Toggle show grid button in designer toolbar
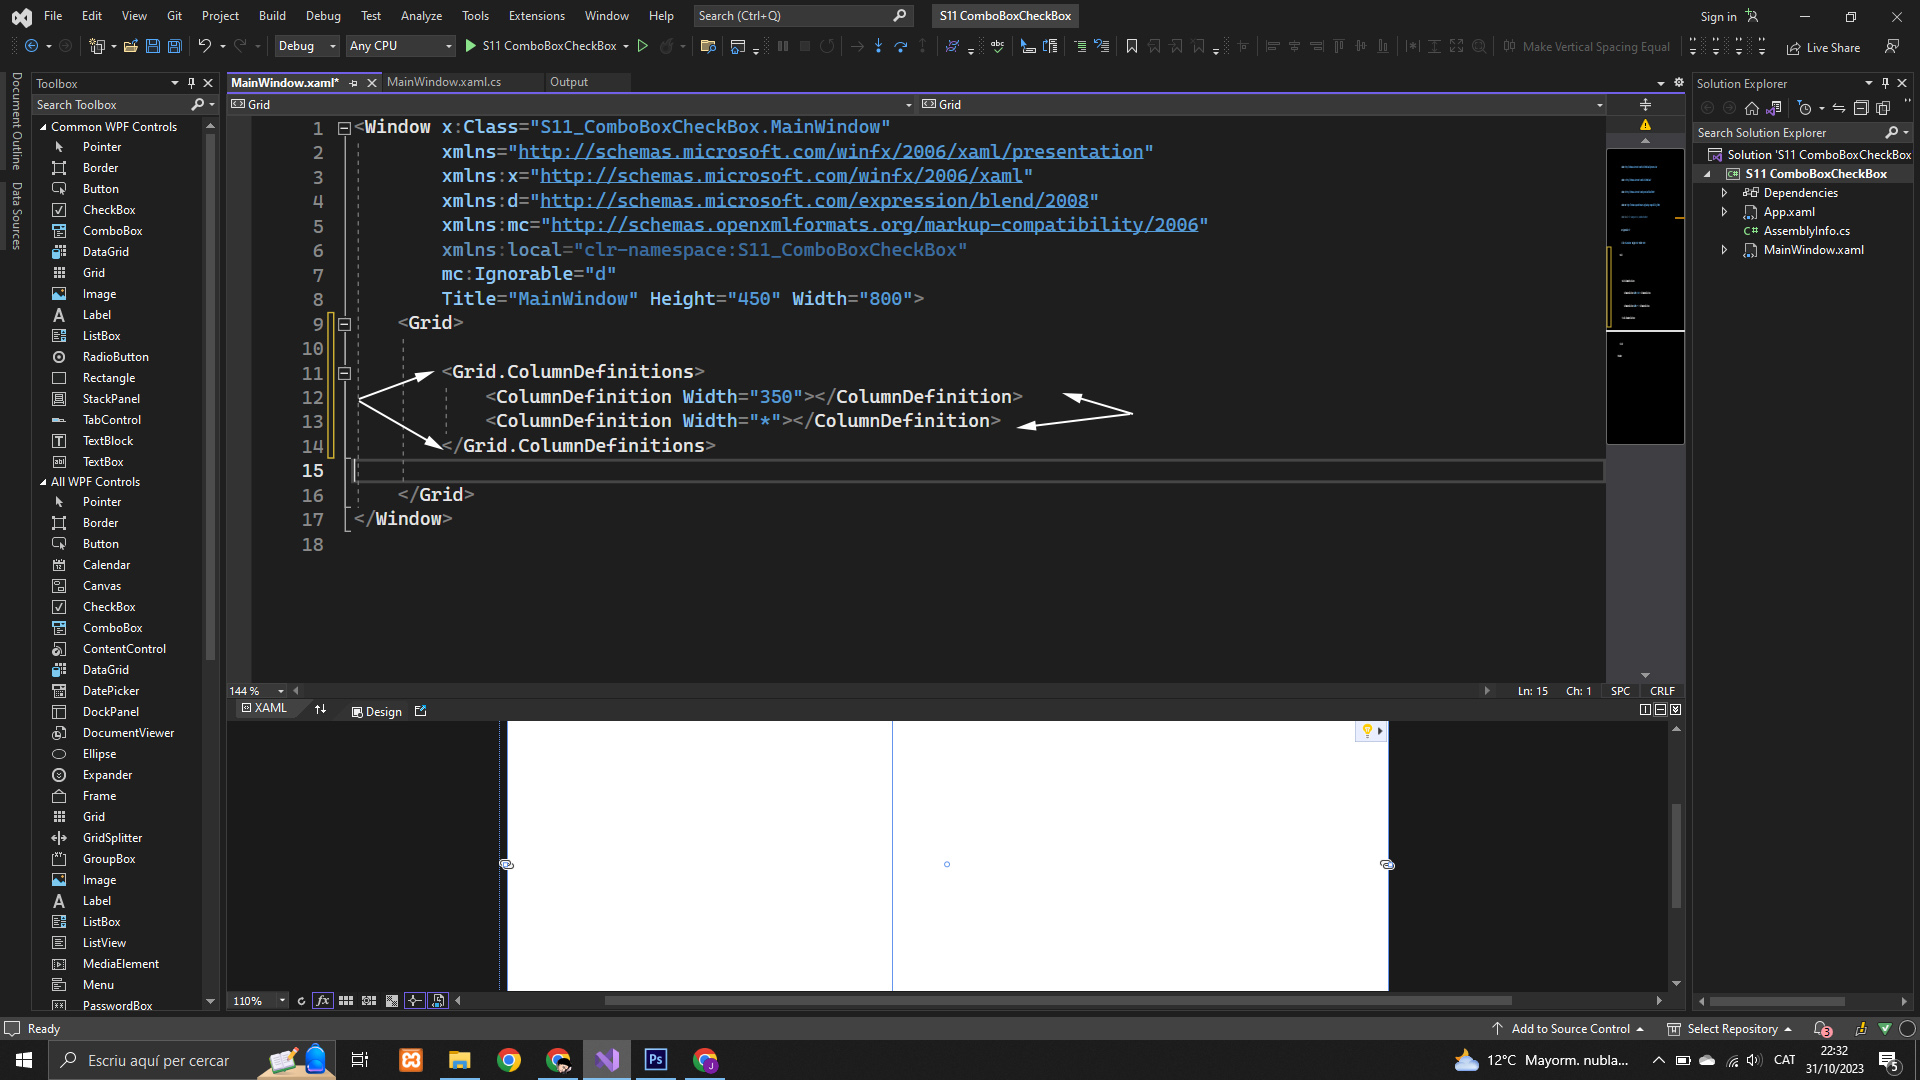This screenshot has width=1920, height=1080. (346, 1001)
